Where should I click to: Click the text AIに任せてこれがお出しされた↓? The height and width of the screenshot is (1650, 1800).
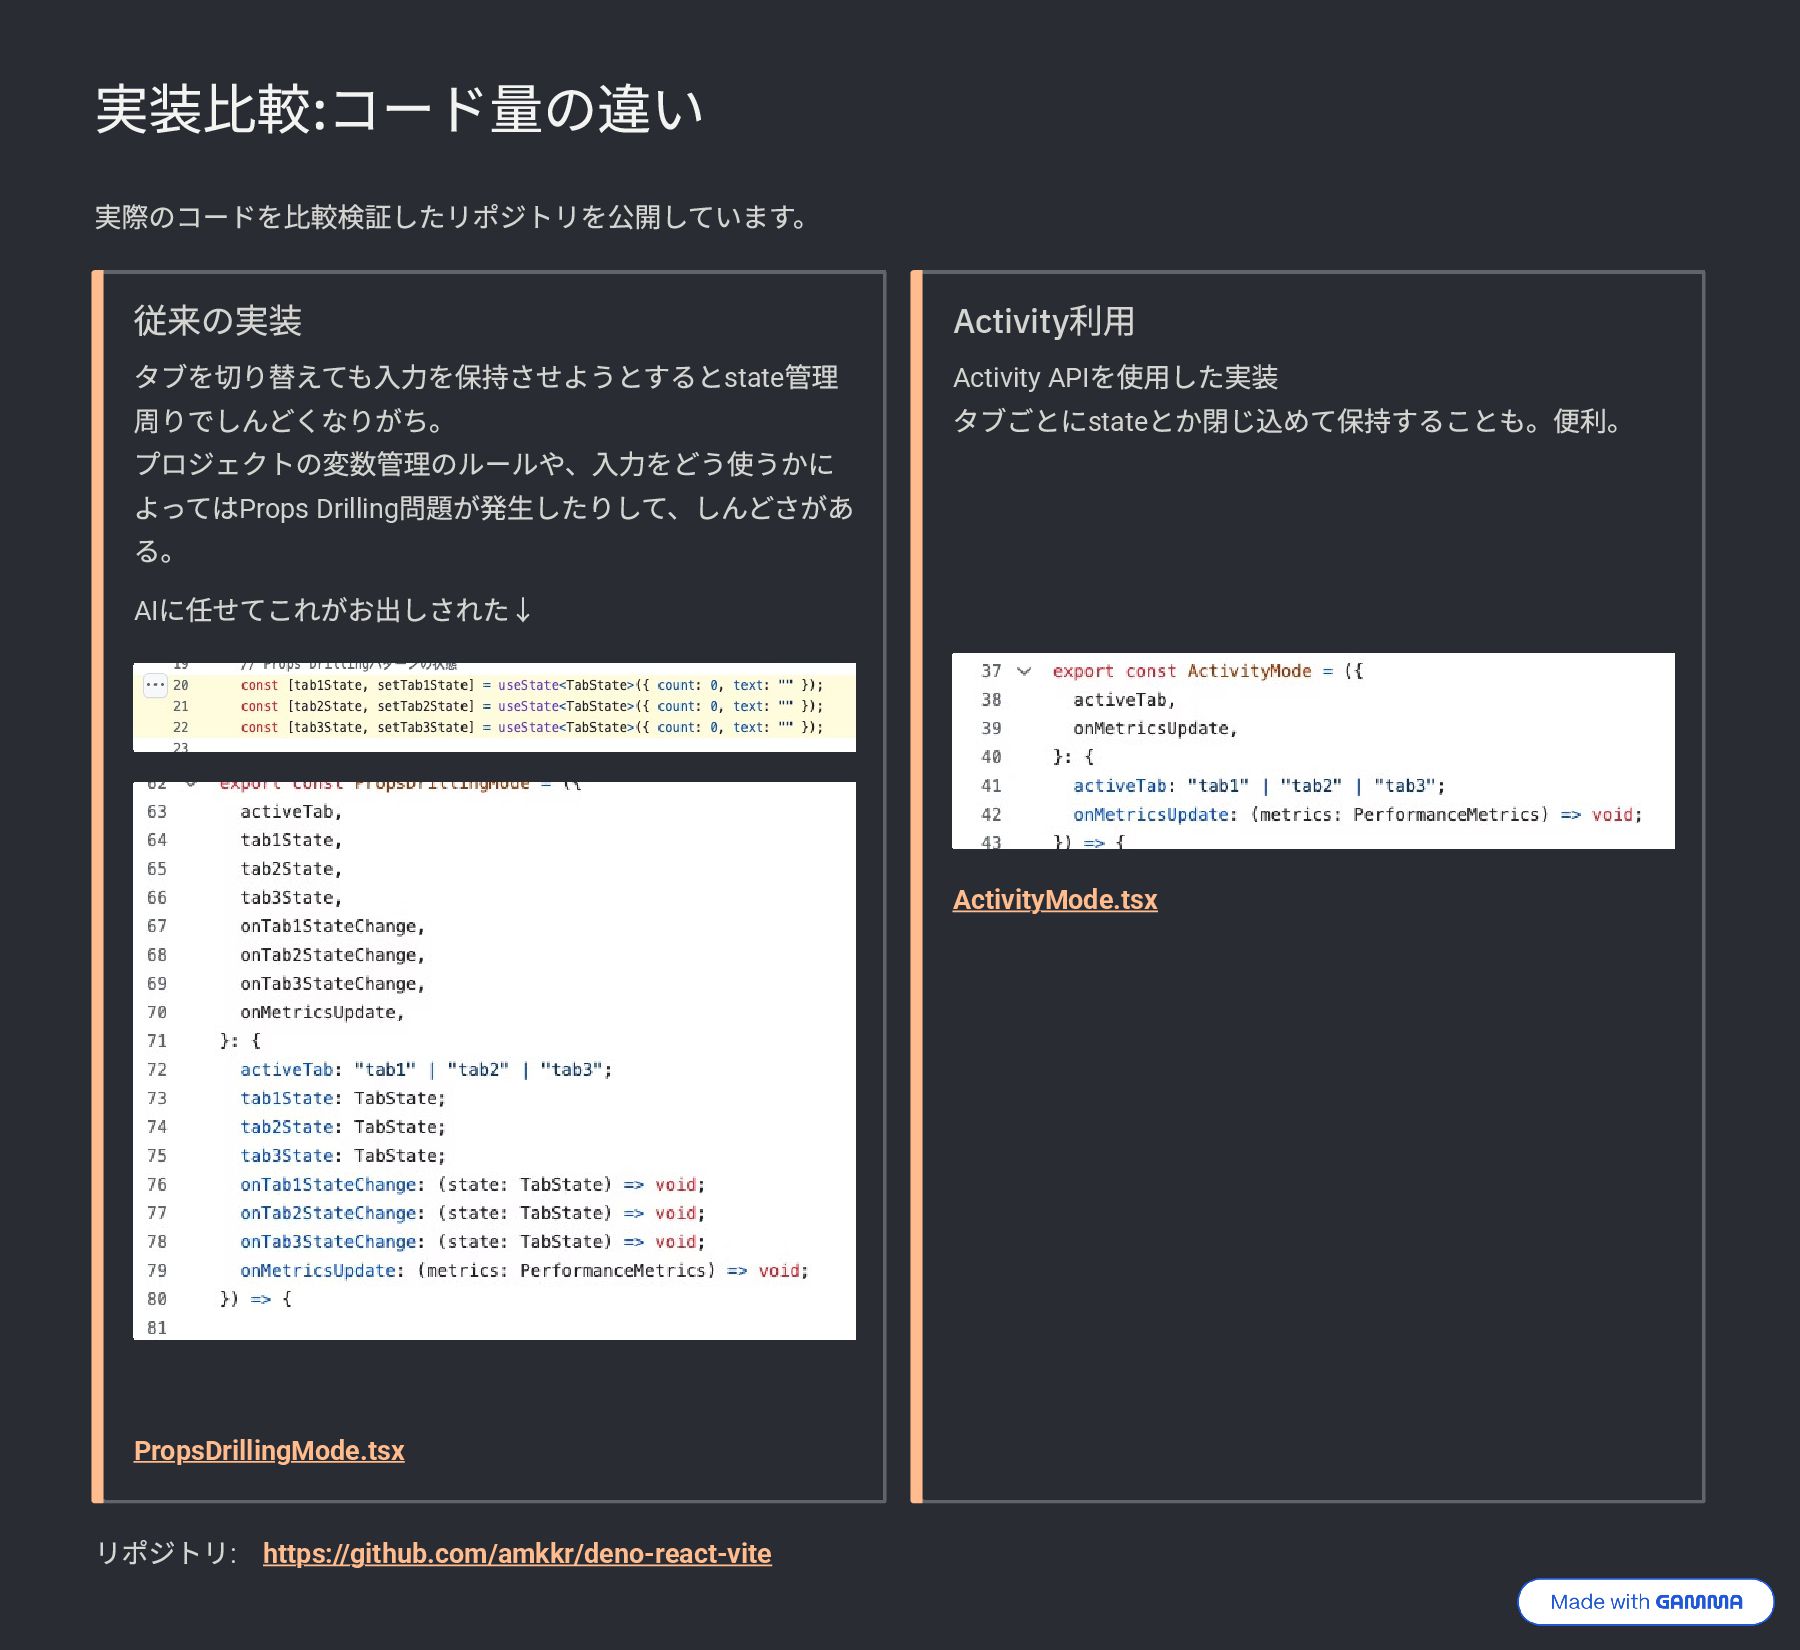(334, 610)
